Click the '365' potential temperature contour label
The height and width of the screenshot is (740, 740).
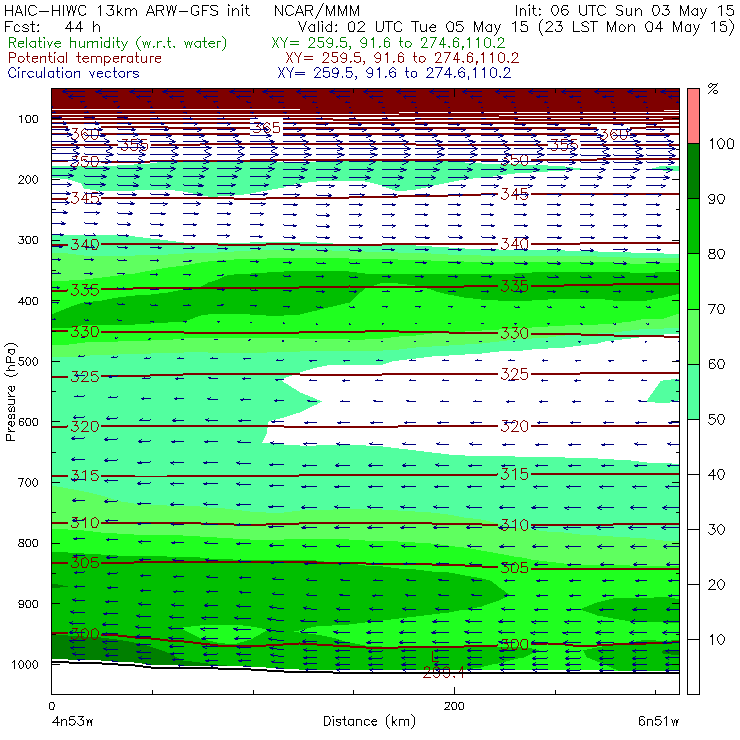pos(267,127)
